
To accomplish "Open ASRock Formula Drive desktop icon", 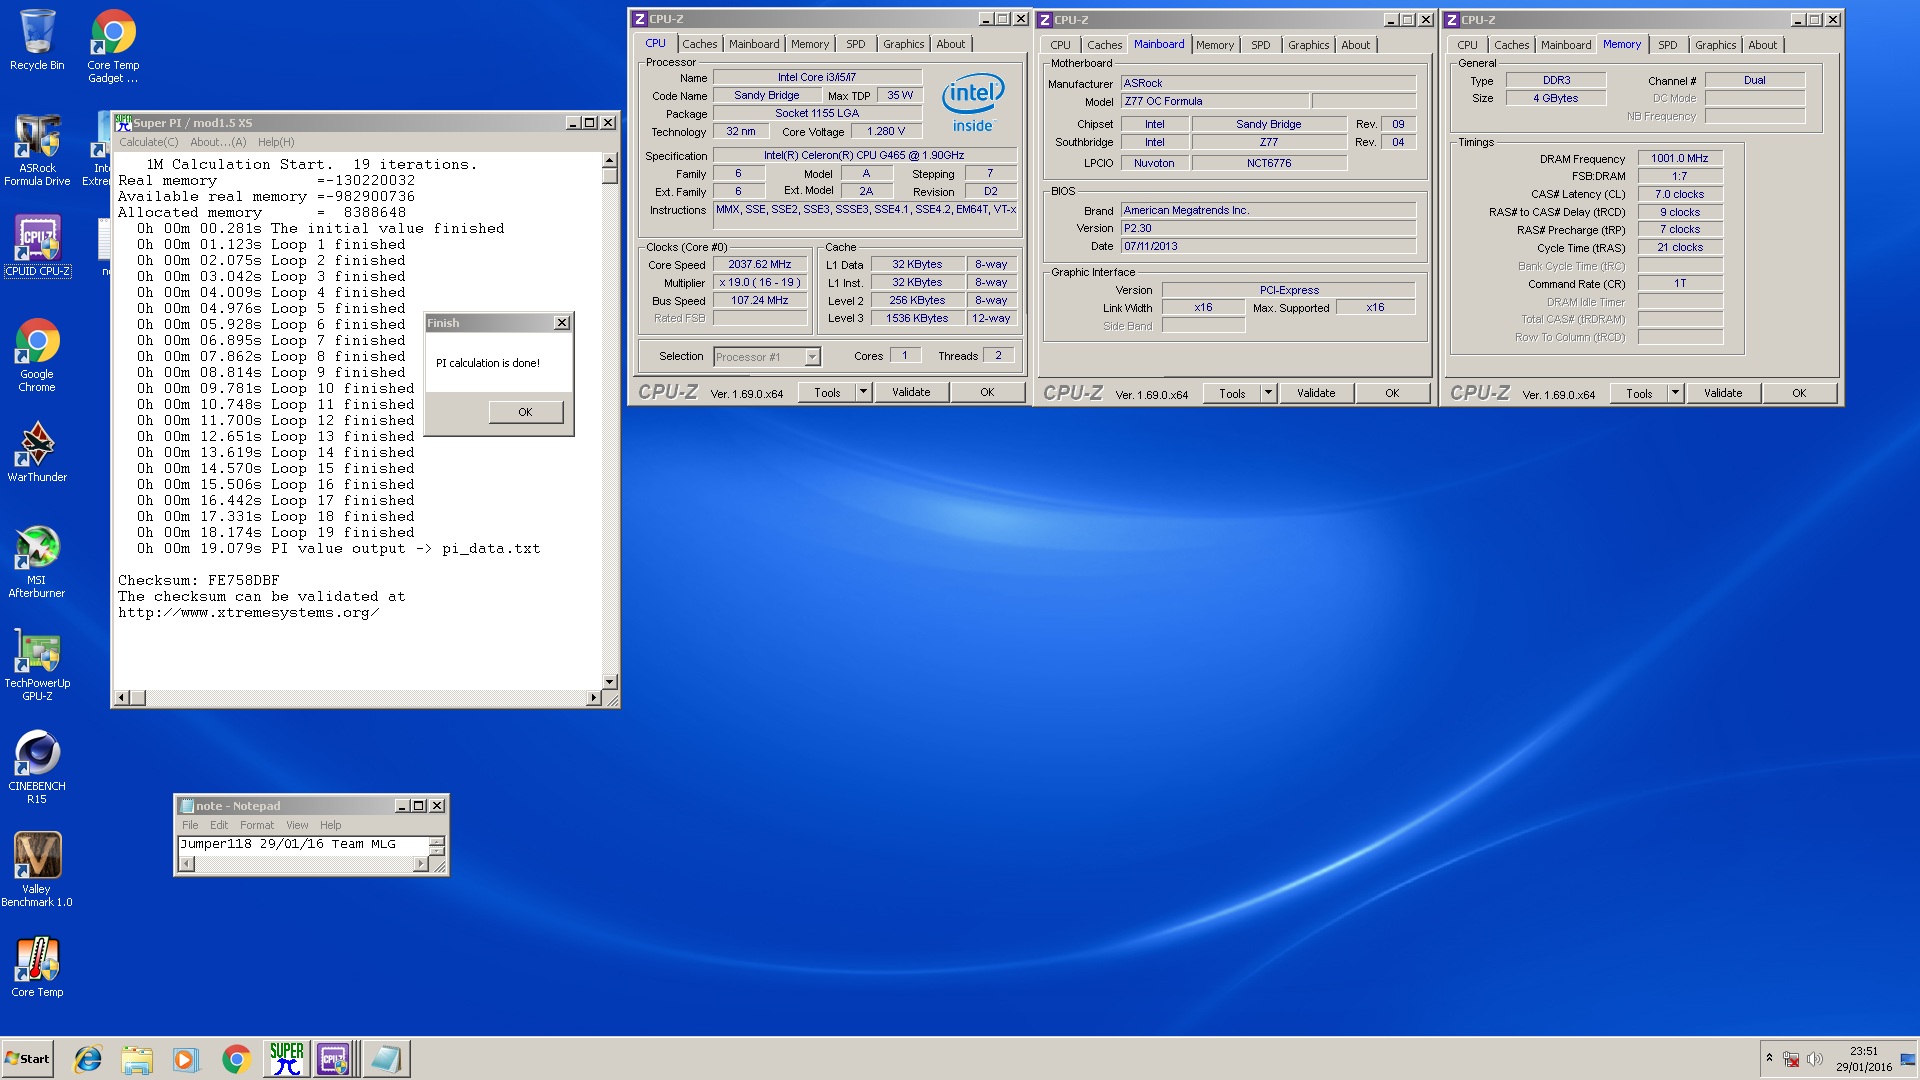I will (37, 150).
